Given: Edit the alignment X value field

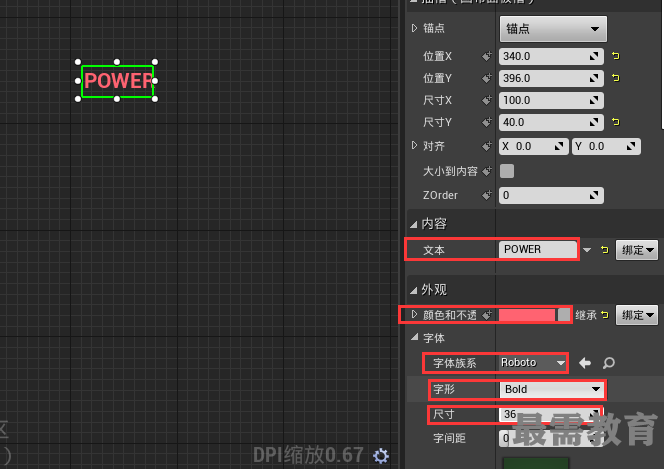Looking at the screenshot, I should [534, 146].
